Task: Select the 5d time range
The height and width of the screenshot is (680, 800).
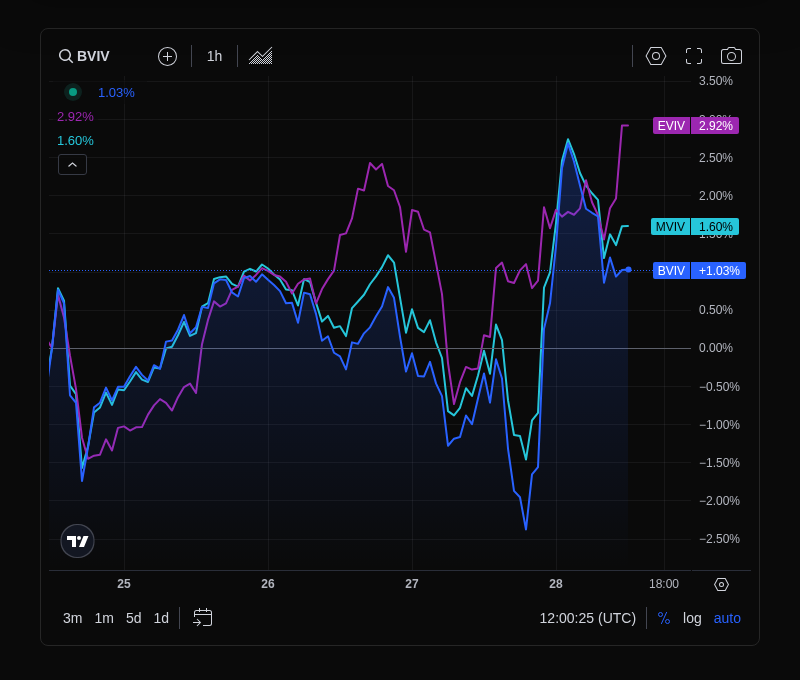Action: [x=134, y=618]
